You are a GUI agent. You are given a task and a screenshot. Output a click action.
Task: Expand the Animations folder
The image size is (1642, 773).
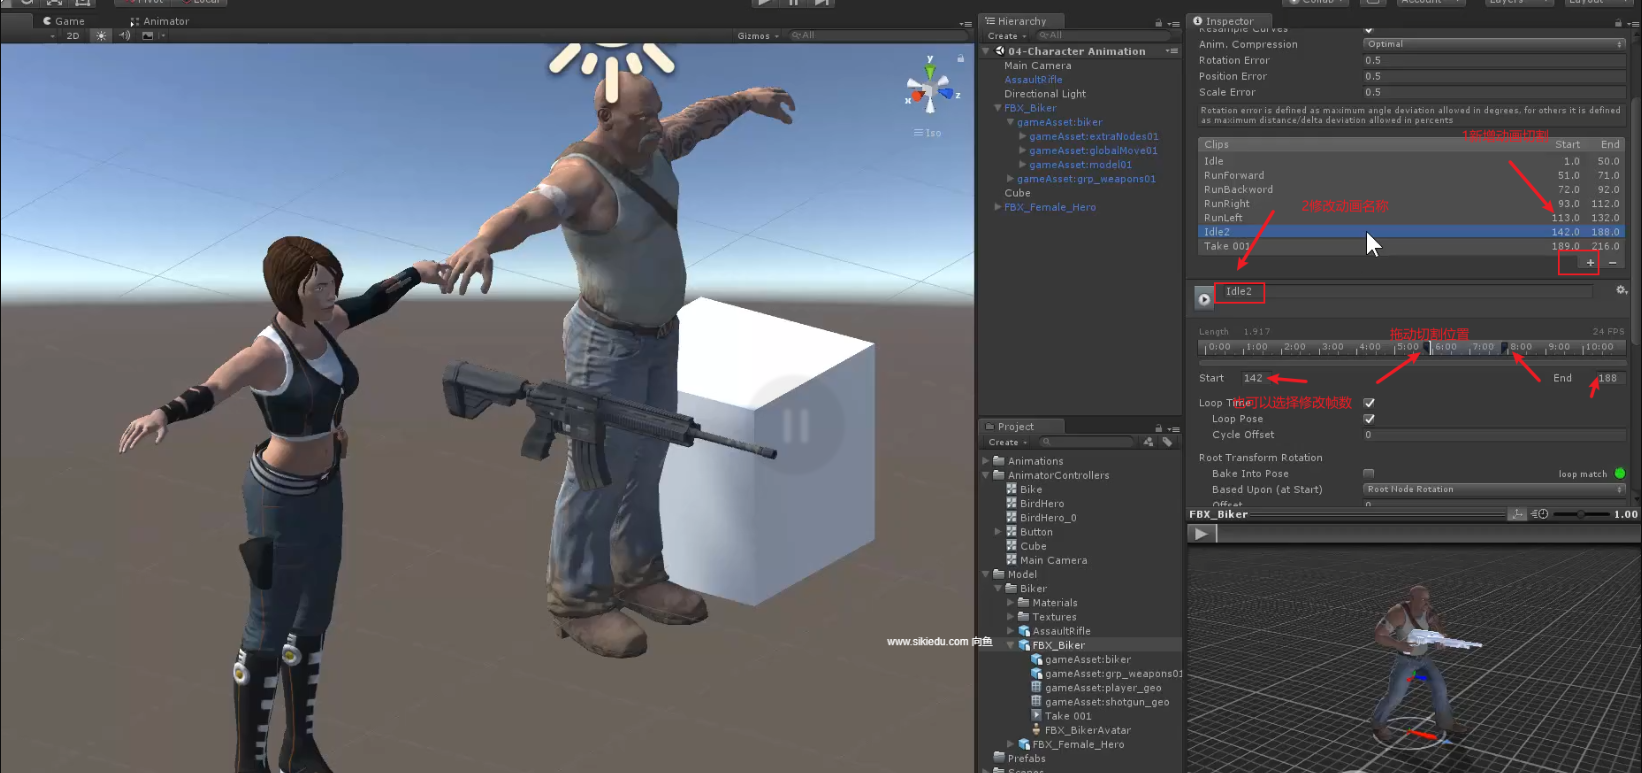[986, 461]
